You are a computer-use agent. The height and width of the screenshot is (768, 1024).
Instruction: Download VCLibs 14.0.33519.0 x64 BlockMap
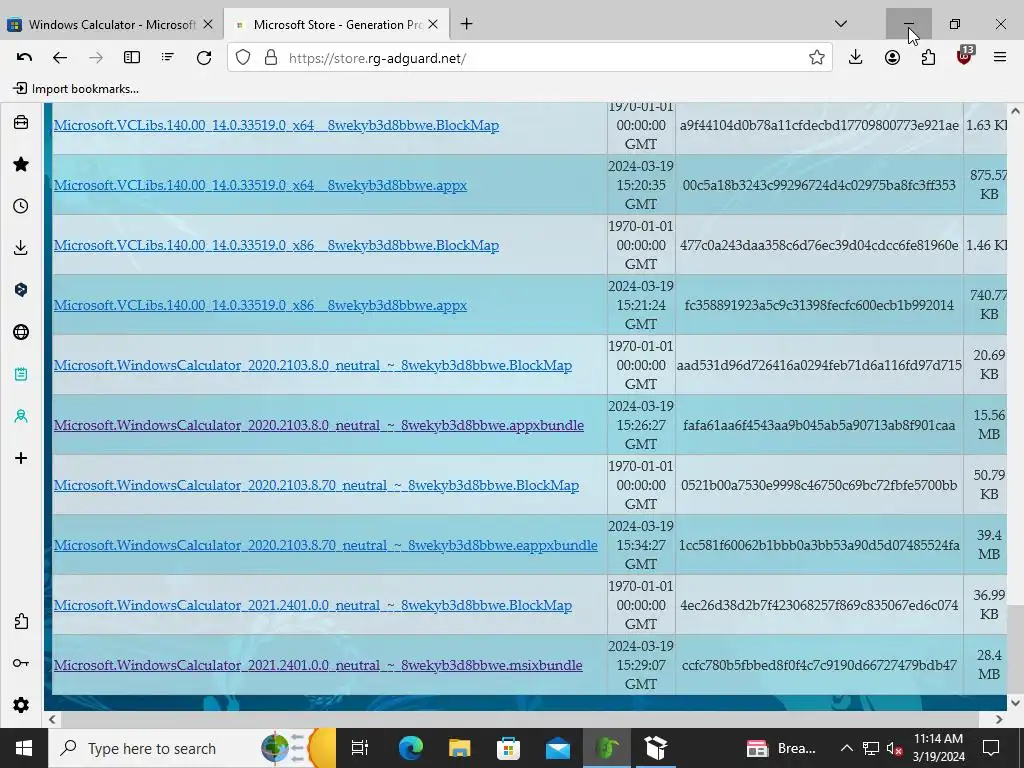coord(276,125)
